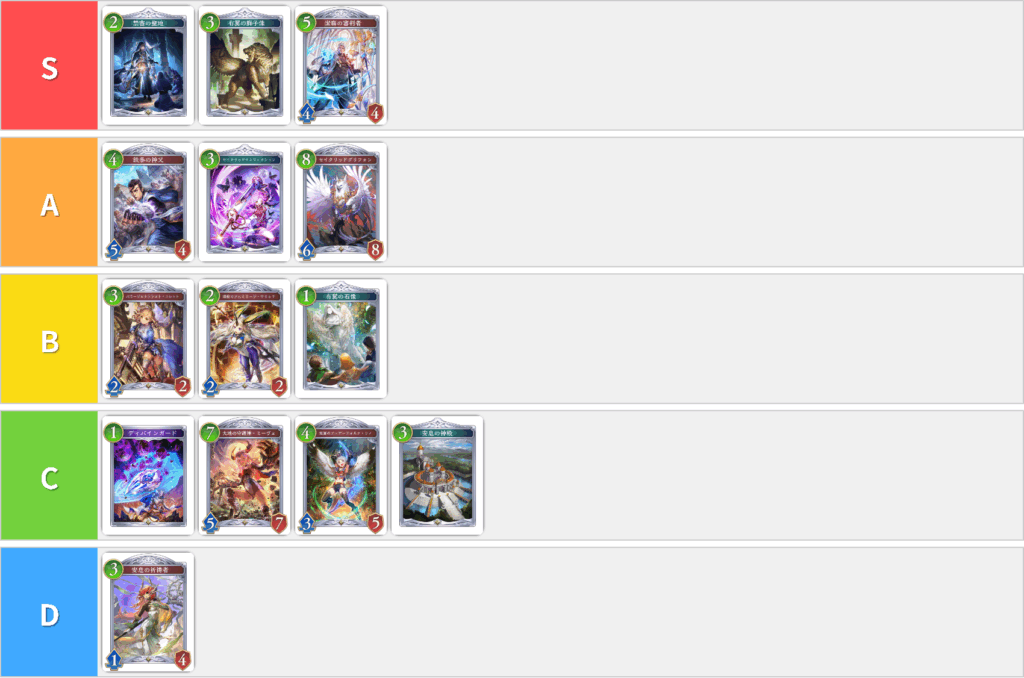Select the red S tier label
The height and width of the screenshot is (678, 1024).
point(49,65)
